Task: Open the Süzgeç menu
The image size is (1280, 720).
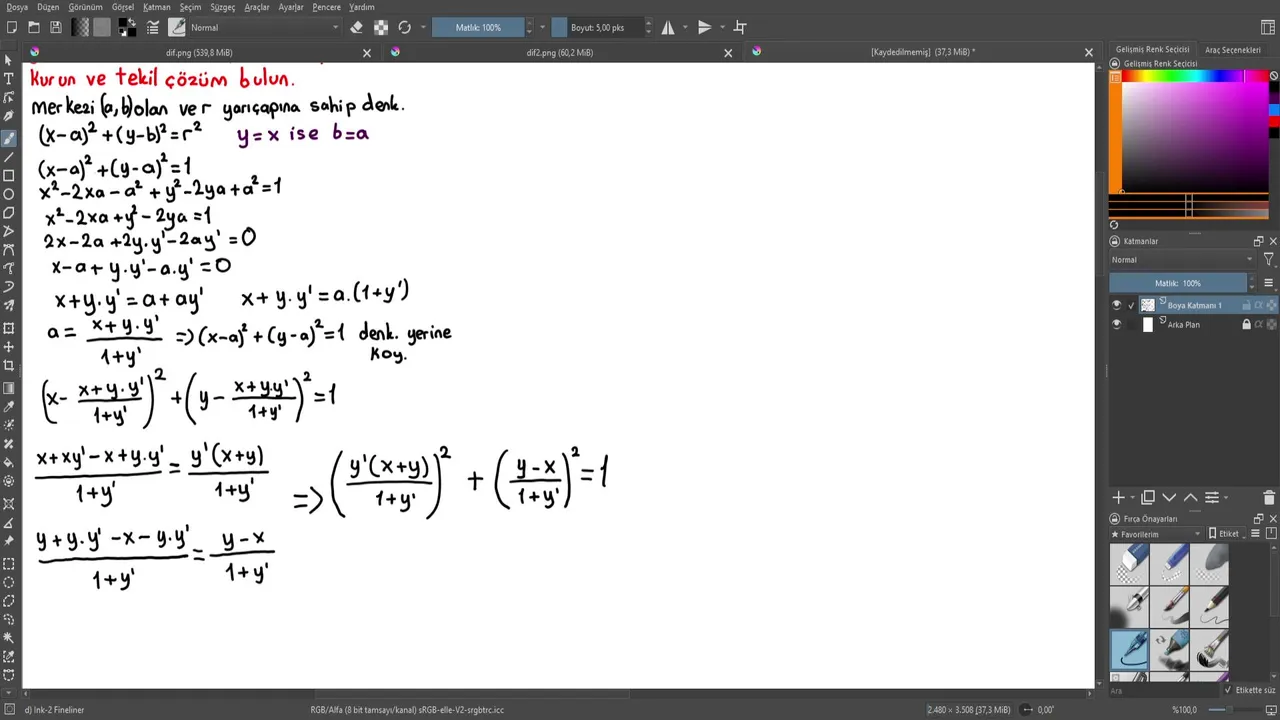Action: (222, 7)
